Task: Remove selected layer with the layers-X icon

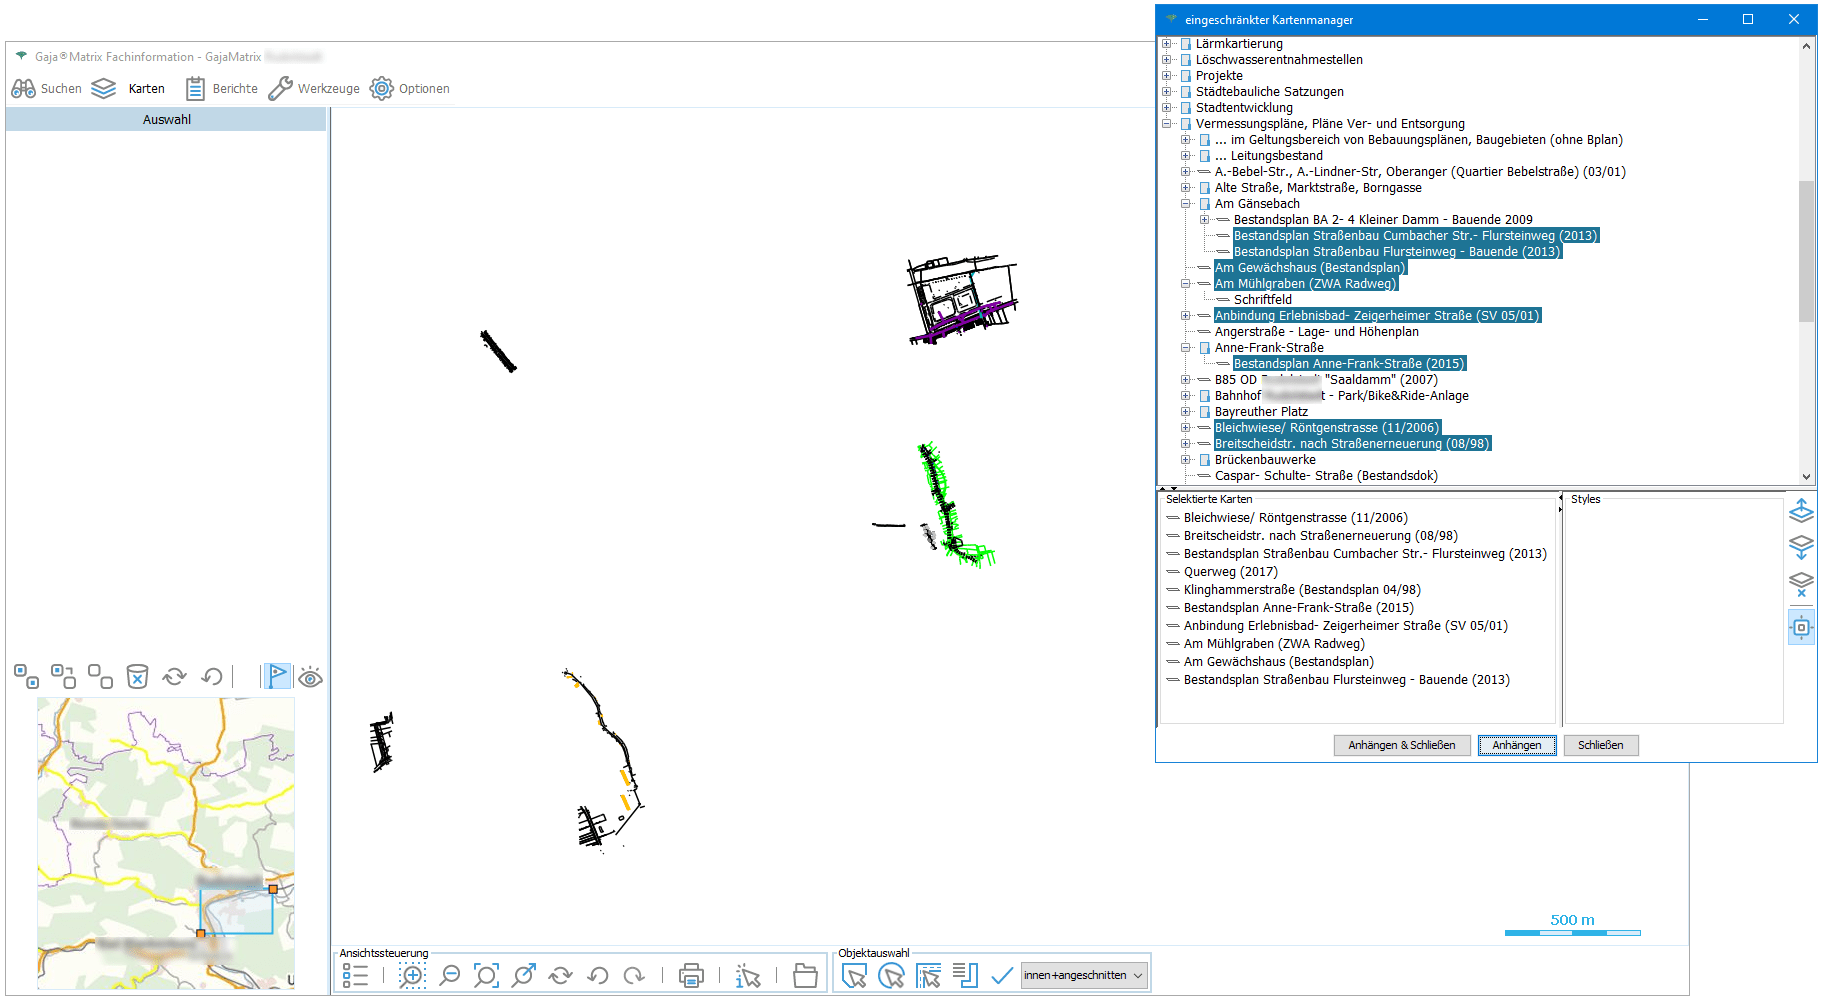Action: (1801, 585)
